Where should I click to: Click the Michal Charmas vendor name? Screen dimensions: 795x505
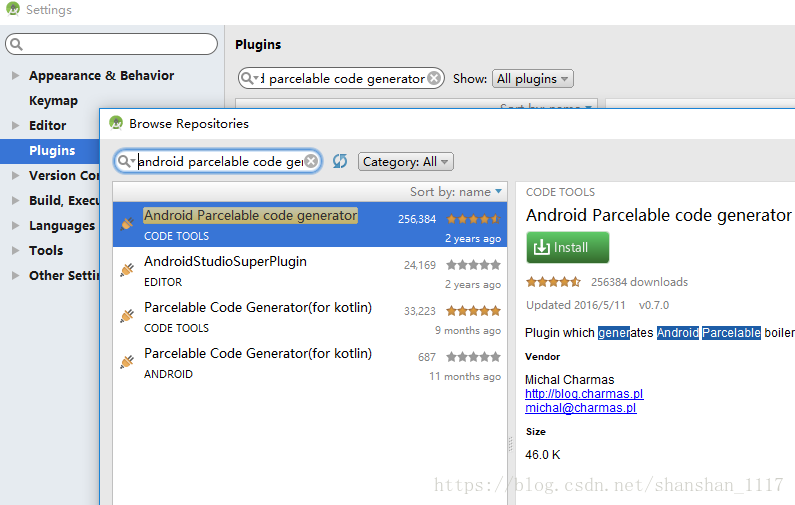click(569, 379)
